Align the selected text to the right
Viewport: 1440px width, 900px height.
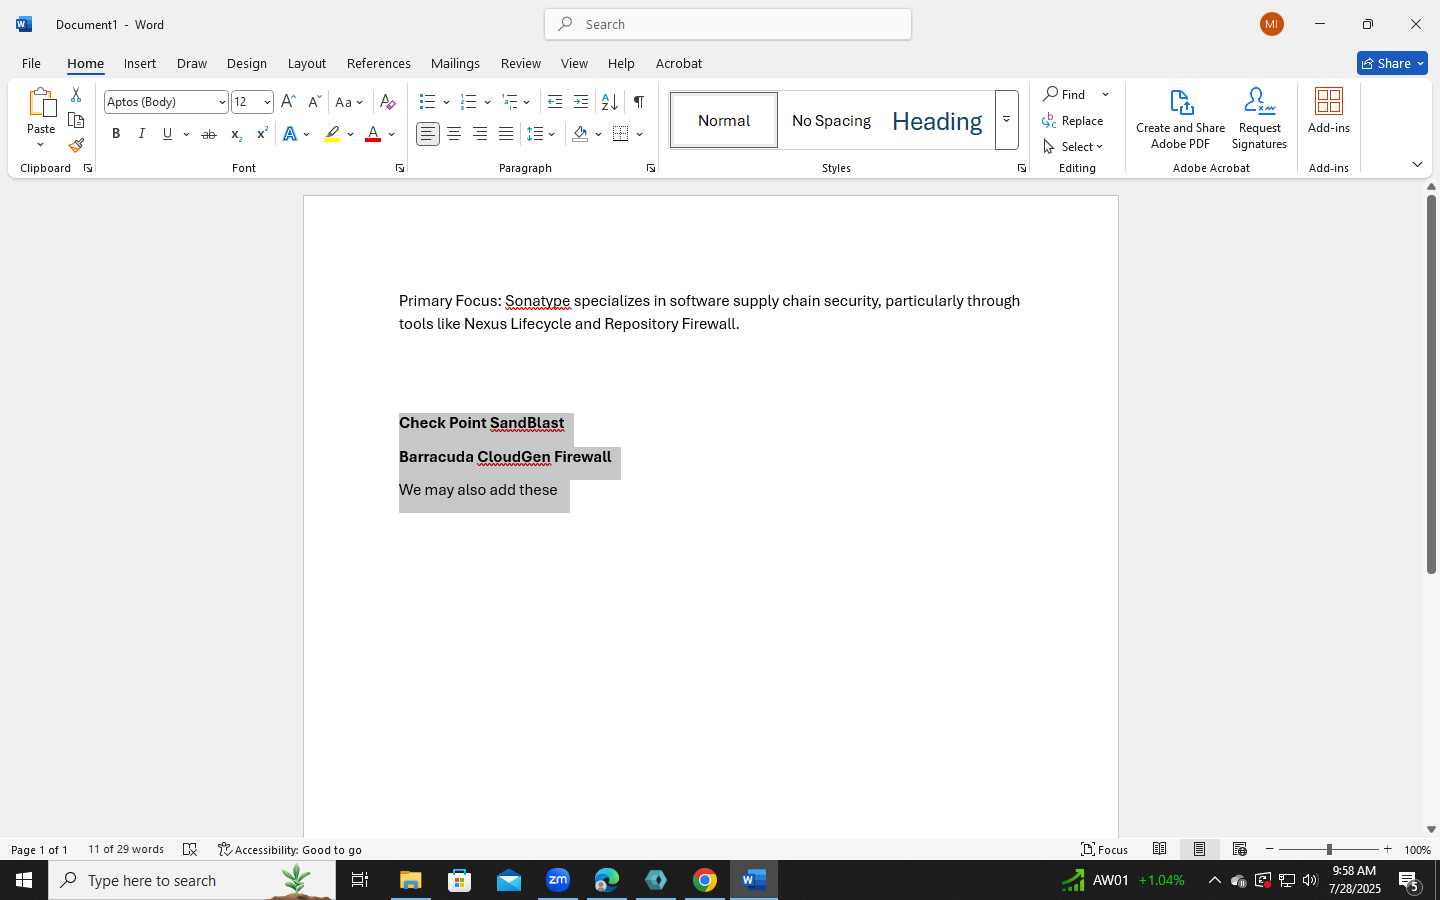coord(480,134)
